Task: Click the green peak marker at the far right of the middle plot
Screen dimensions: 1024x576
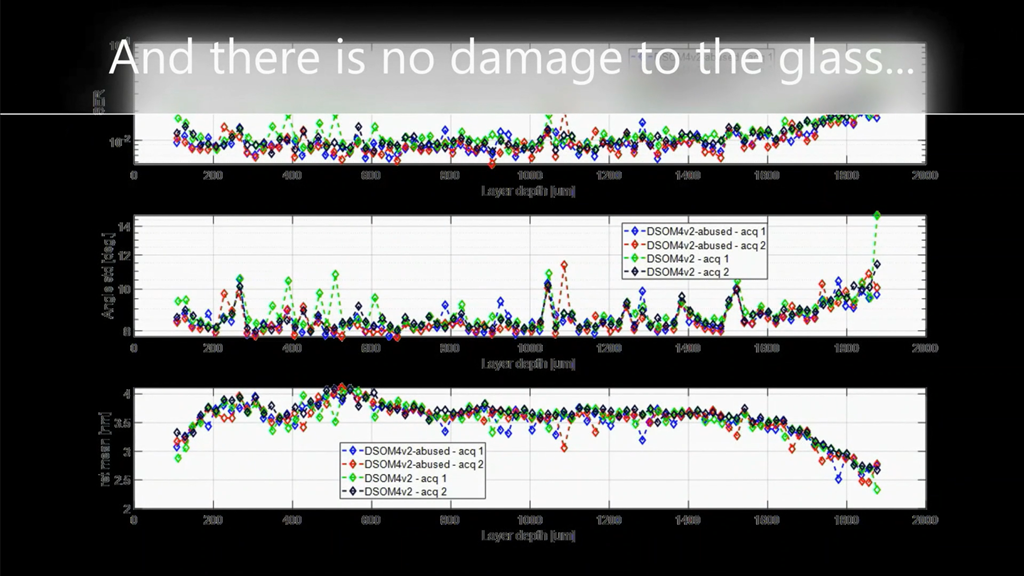Action: click(x=877, y=216)
